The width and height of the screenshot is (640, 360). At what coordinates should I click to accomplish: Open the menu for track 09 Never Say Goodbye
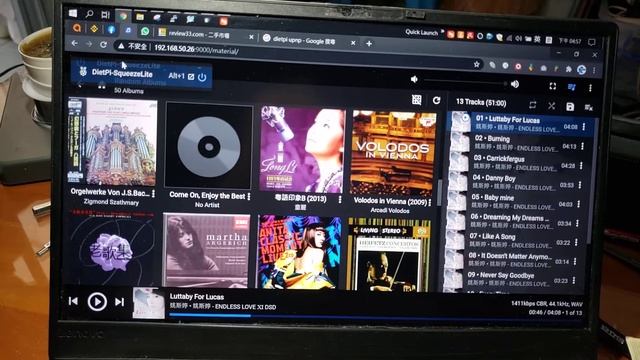point(574,280)
